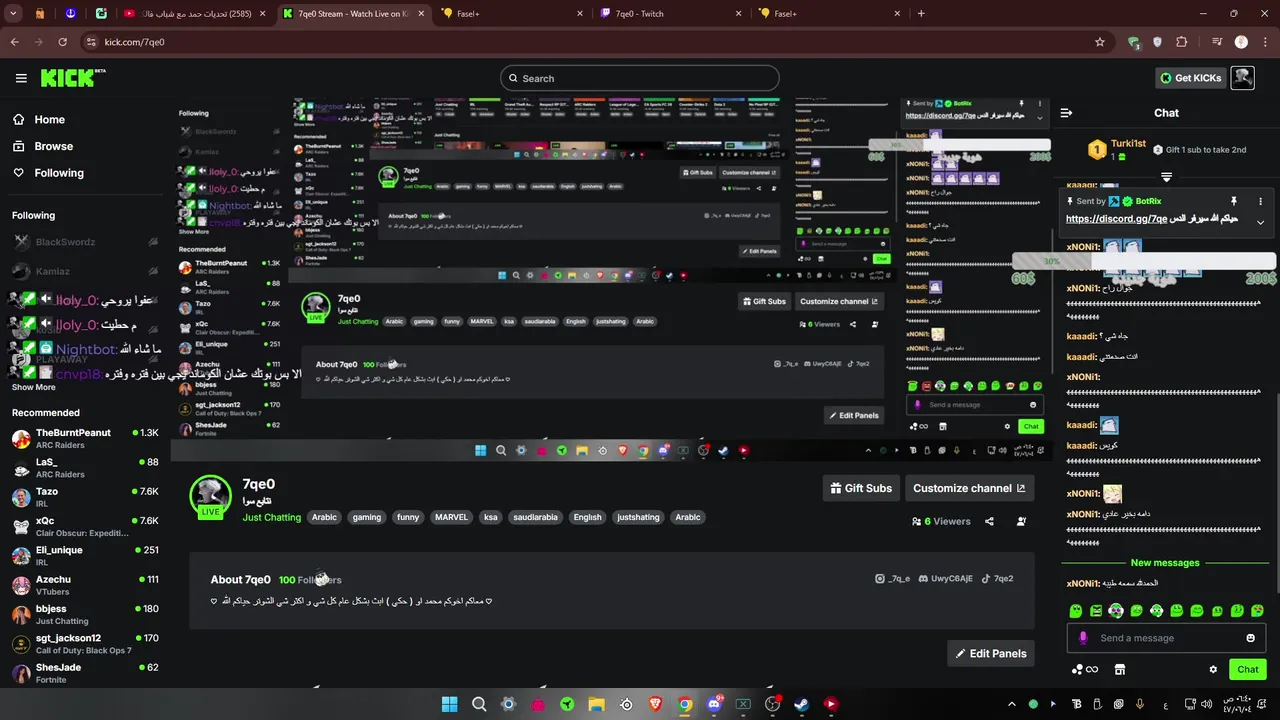
Task: Click Gift Subs button
Action: pyautogui.click(x=861, y=488)
